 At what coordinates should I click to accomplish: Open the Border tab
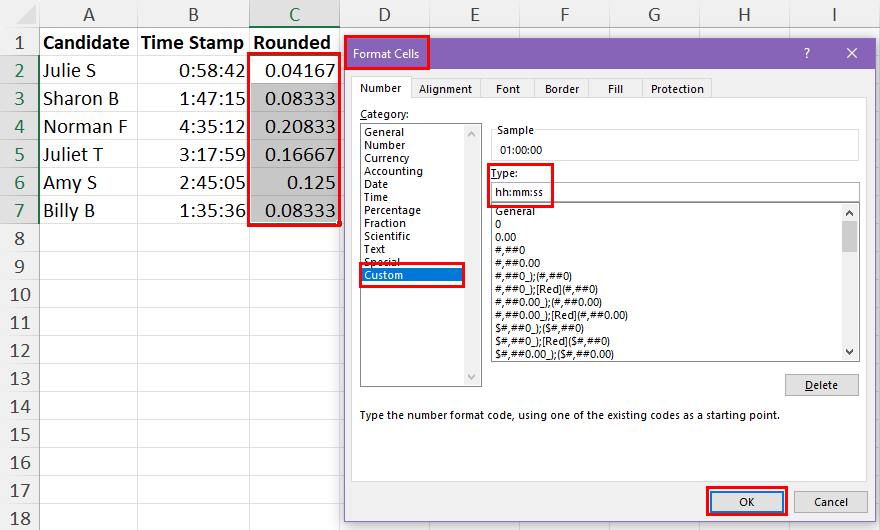pyautogui.click(x=562, y=89)
